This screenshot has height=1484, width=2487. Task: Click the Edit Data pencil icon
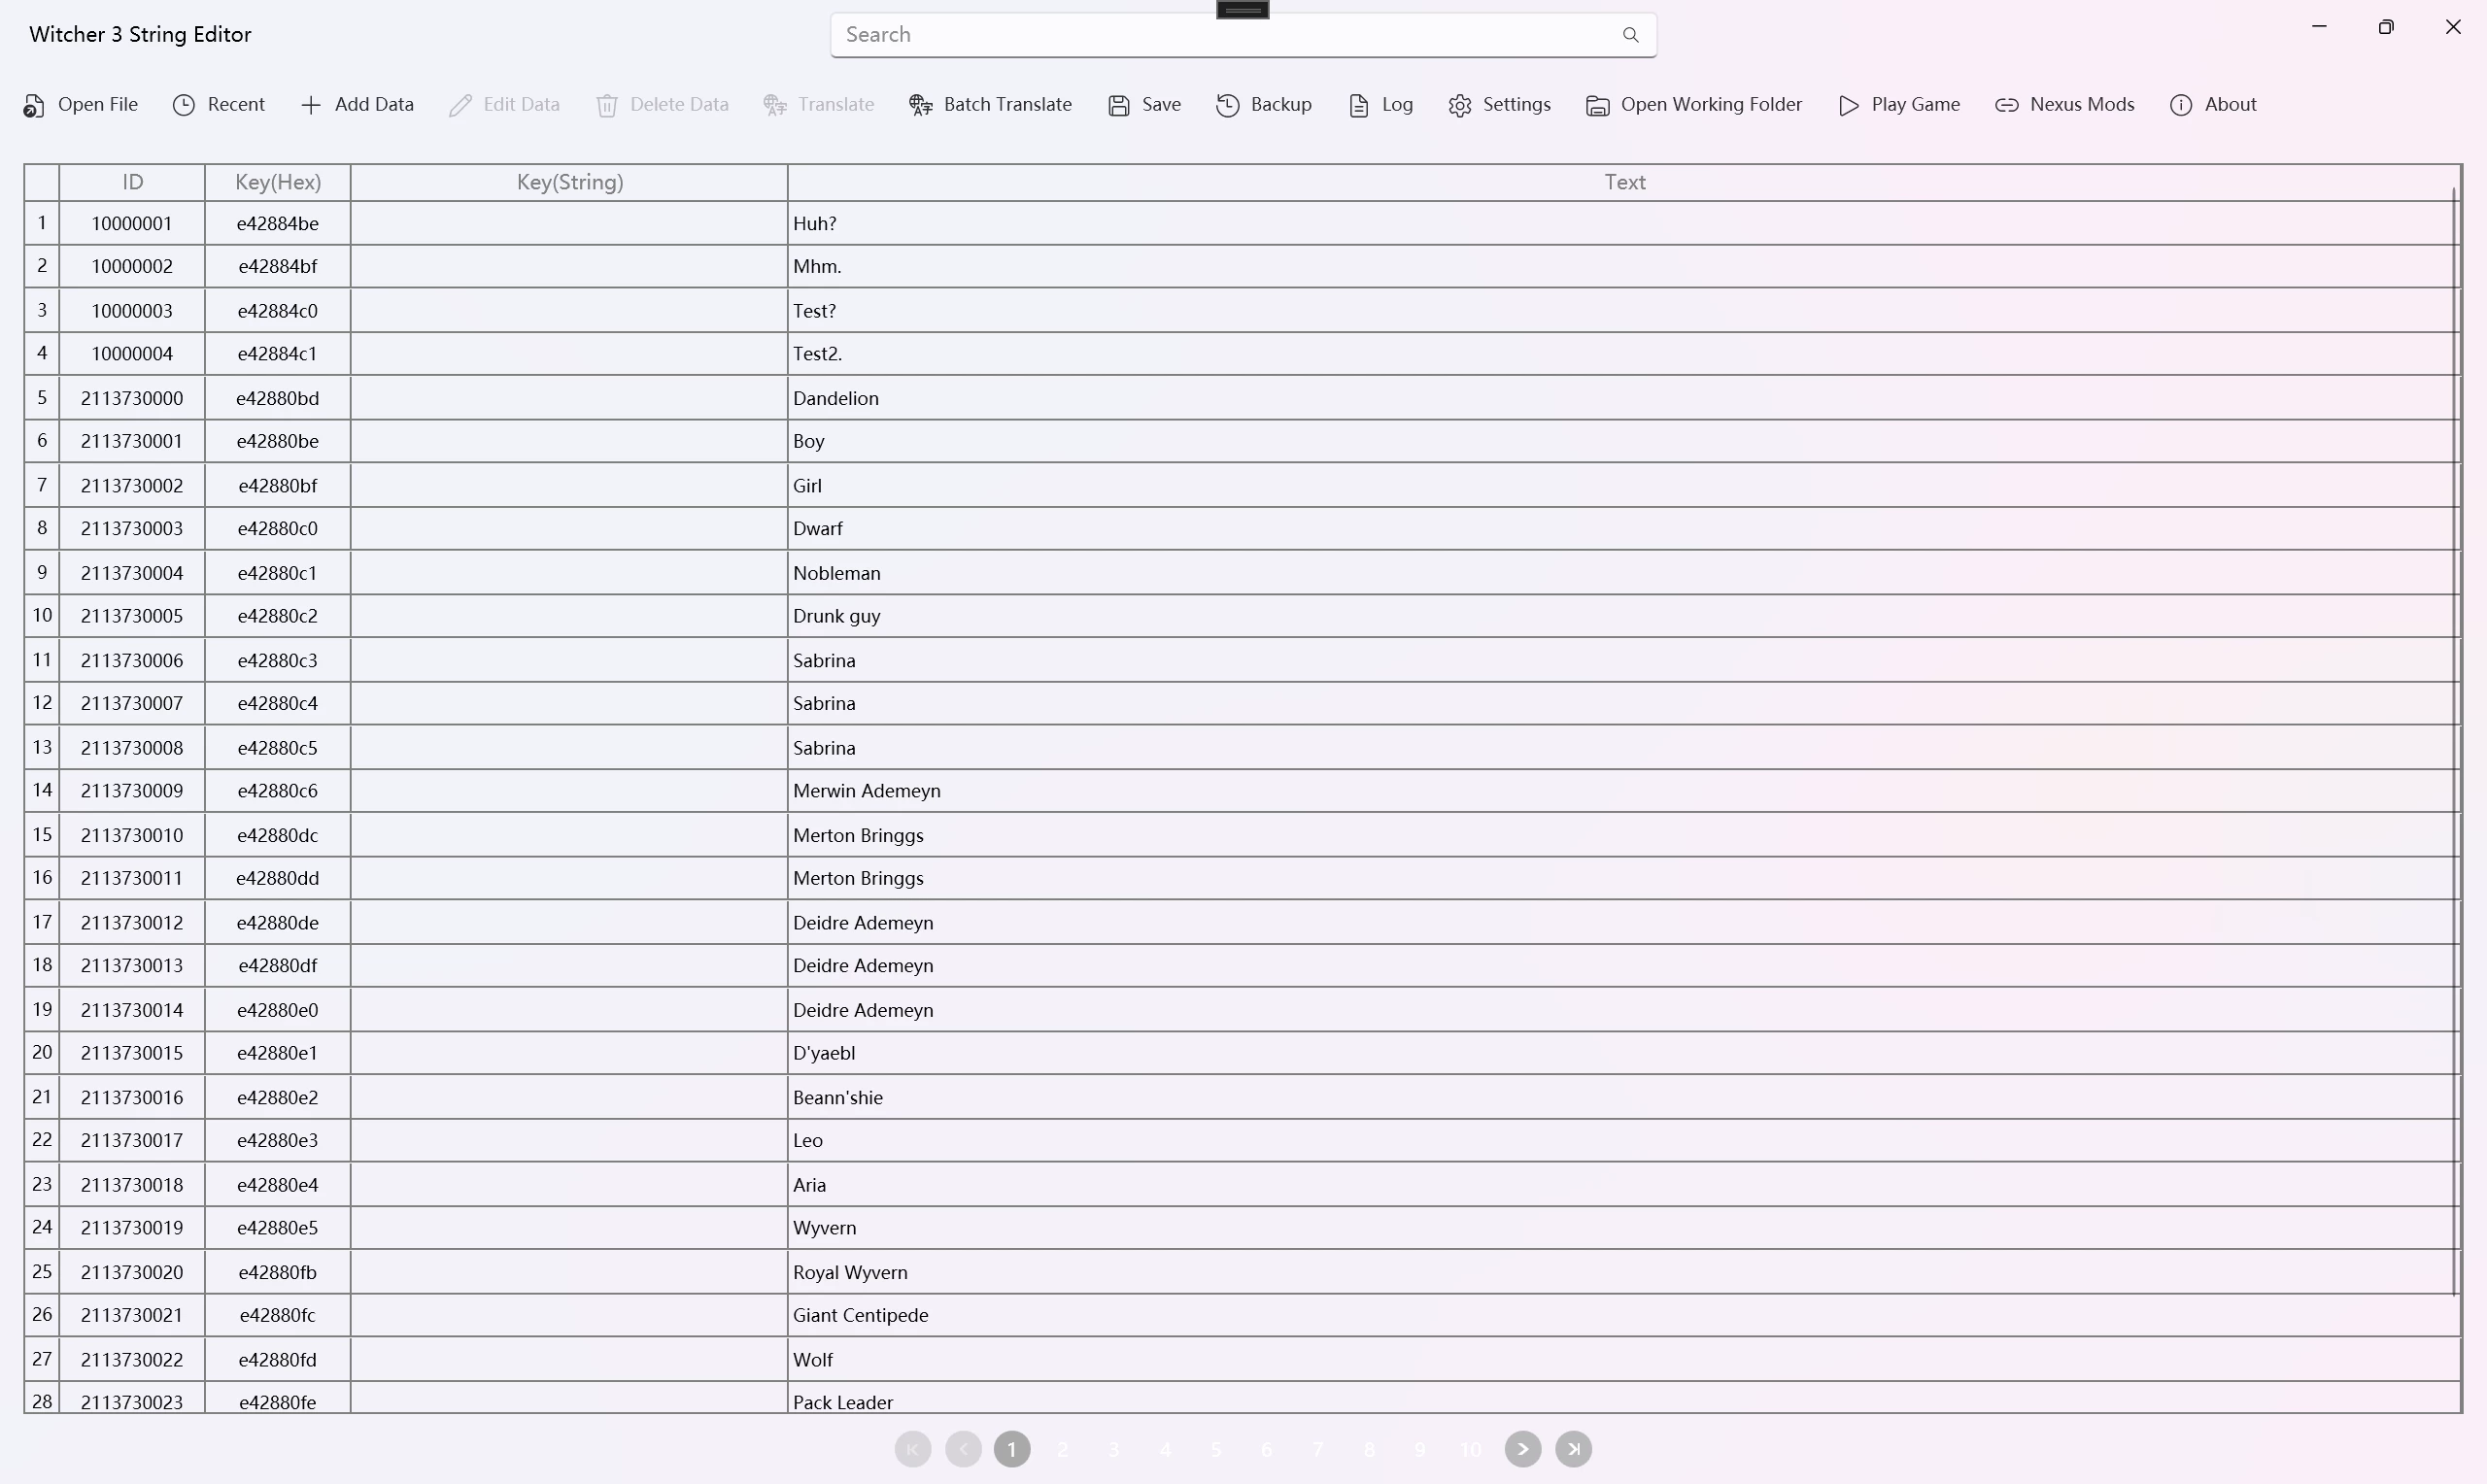[x=460, y=105]
